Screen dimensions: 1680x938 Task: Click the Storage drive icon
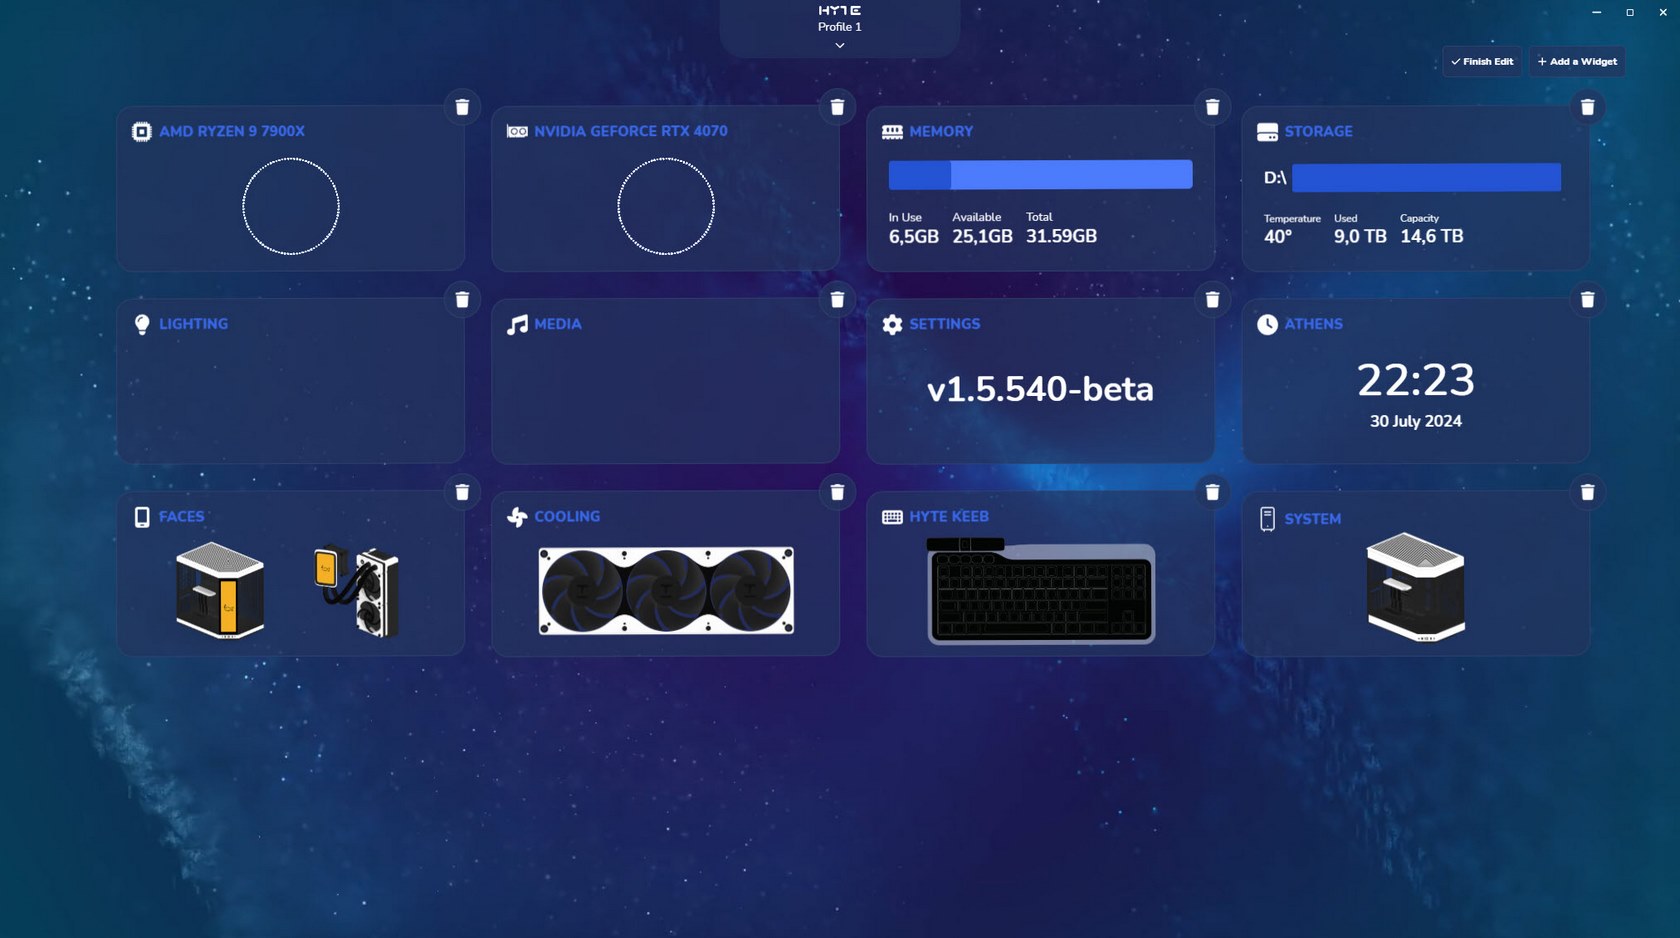point(1267,131)
